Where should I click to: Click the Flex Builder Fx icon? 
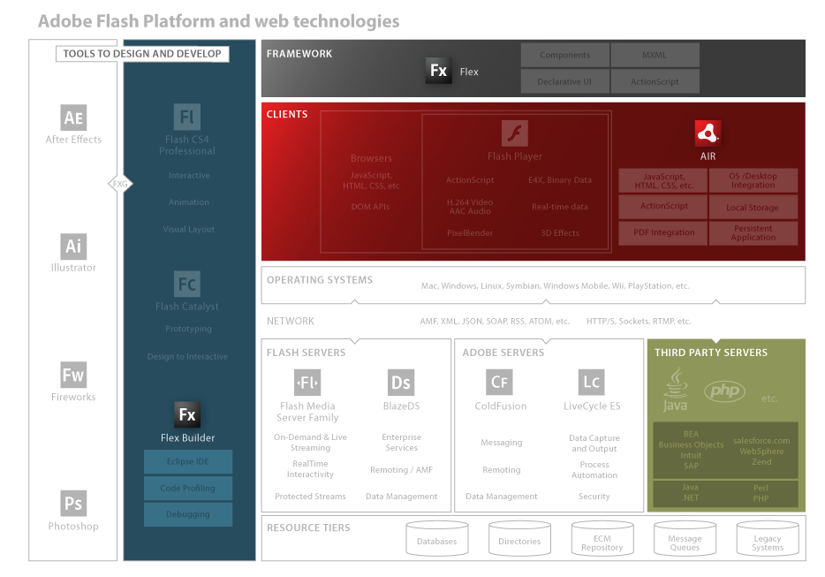pos(187,415)
